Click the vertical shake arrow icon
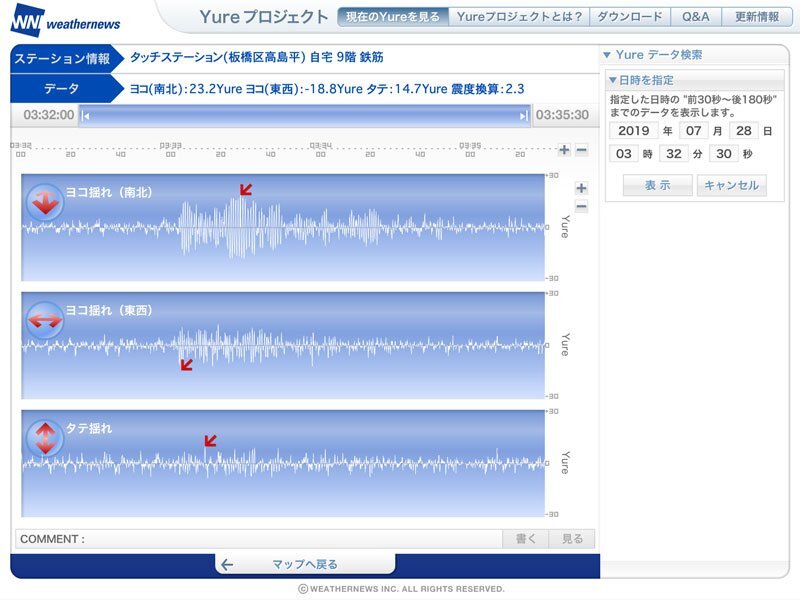The image size is (800, 600). coord(45,438)
